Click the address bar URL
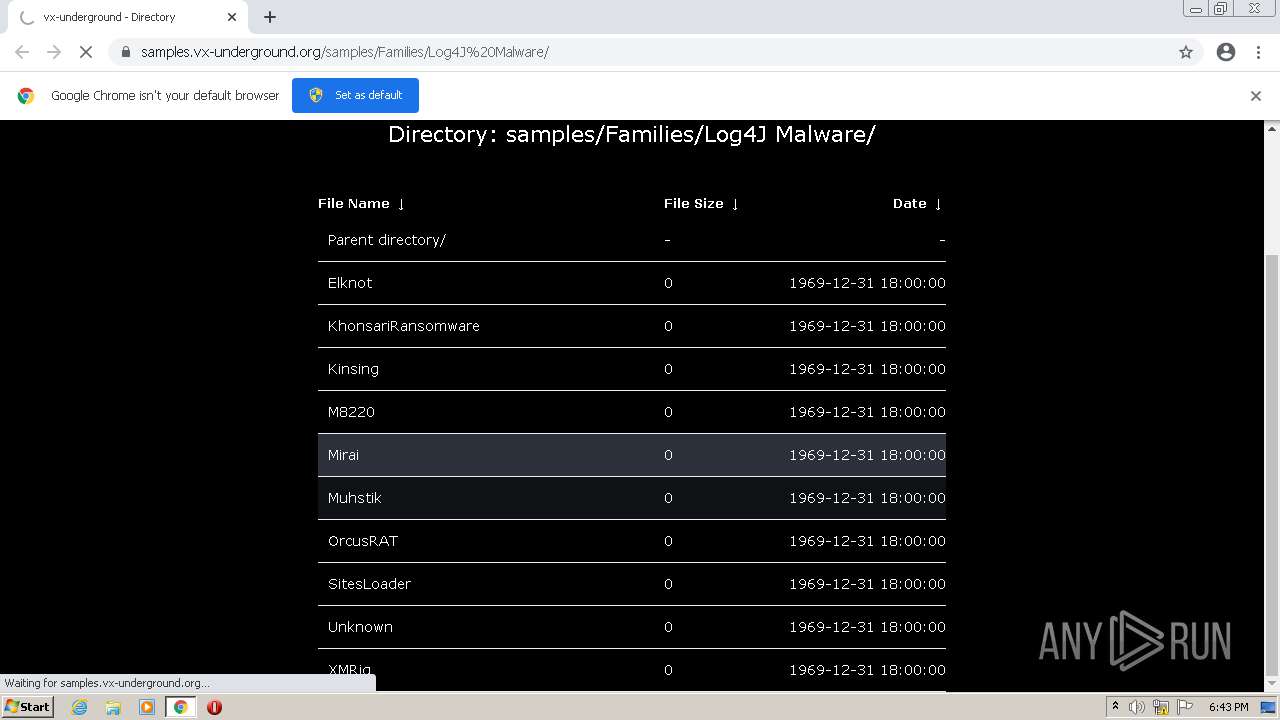The width and height of the screenshot is (1280, 720). tap(344, 52)
